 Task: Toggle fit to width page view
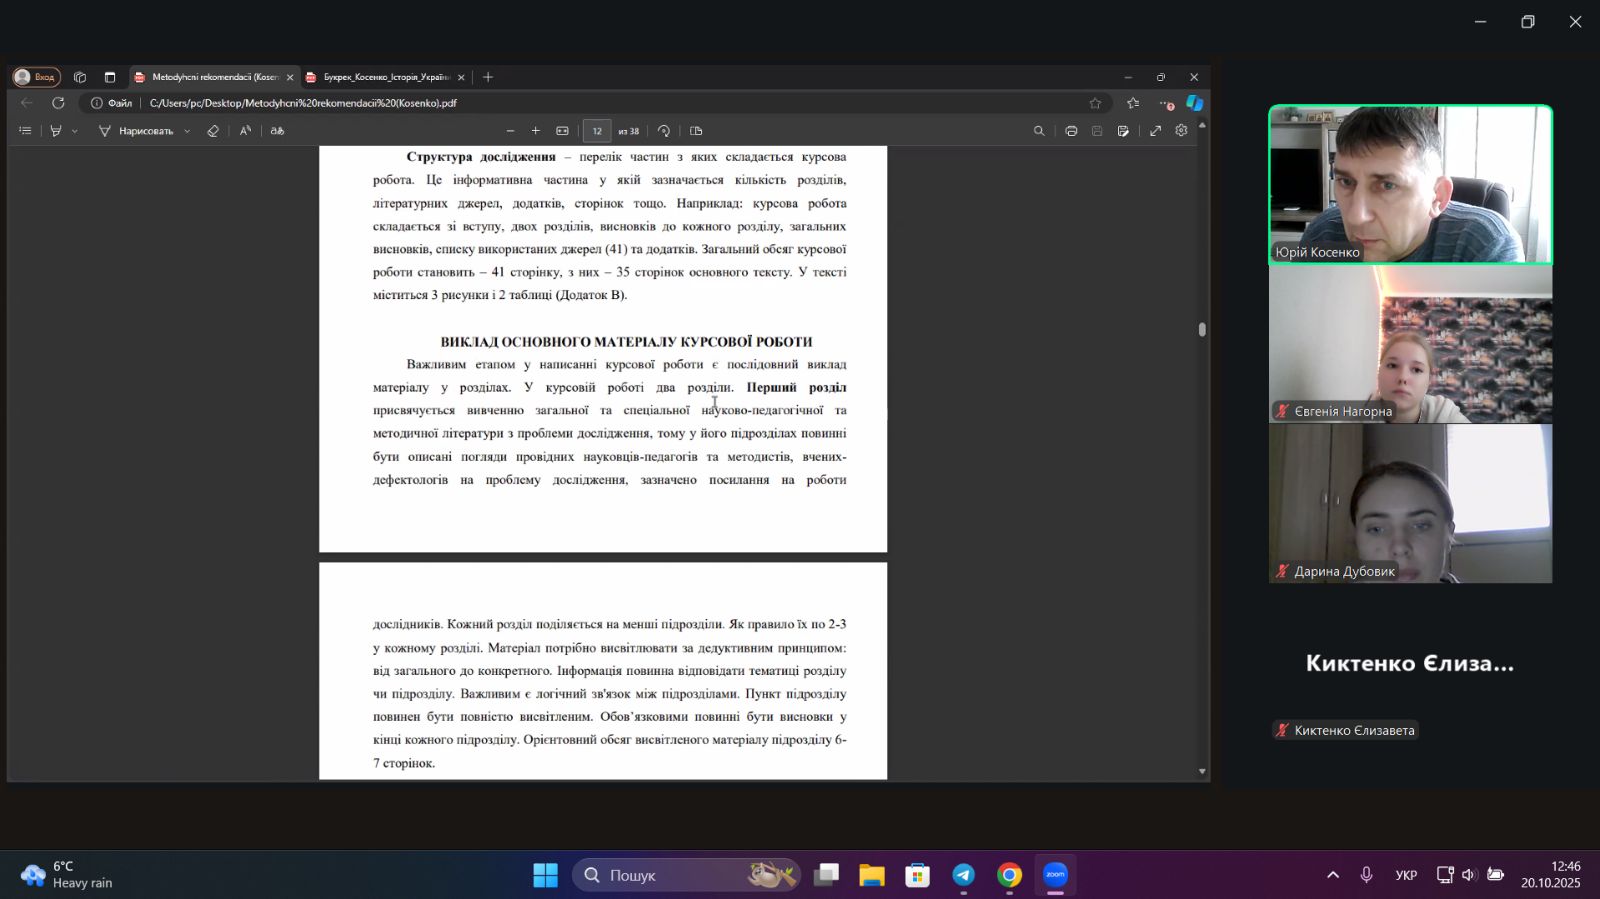(562, 131)
